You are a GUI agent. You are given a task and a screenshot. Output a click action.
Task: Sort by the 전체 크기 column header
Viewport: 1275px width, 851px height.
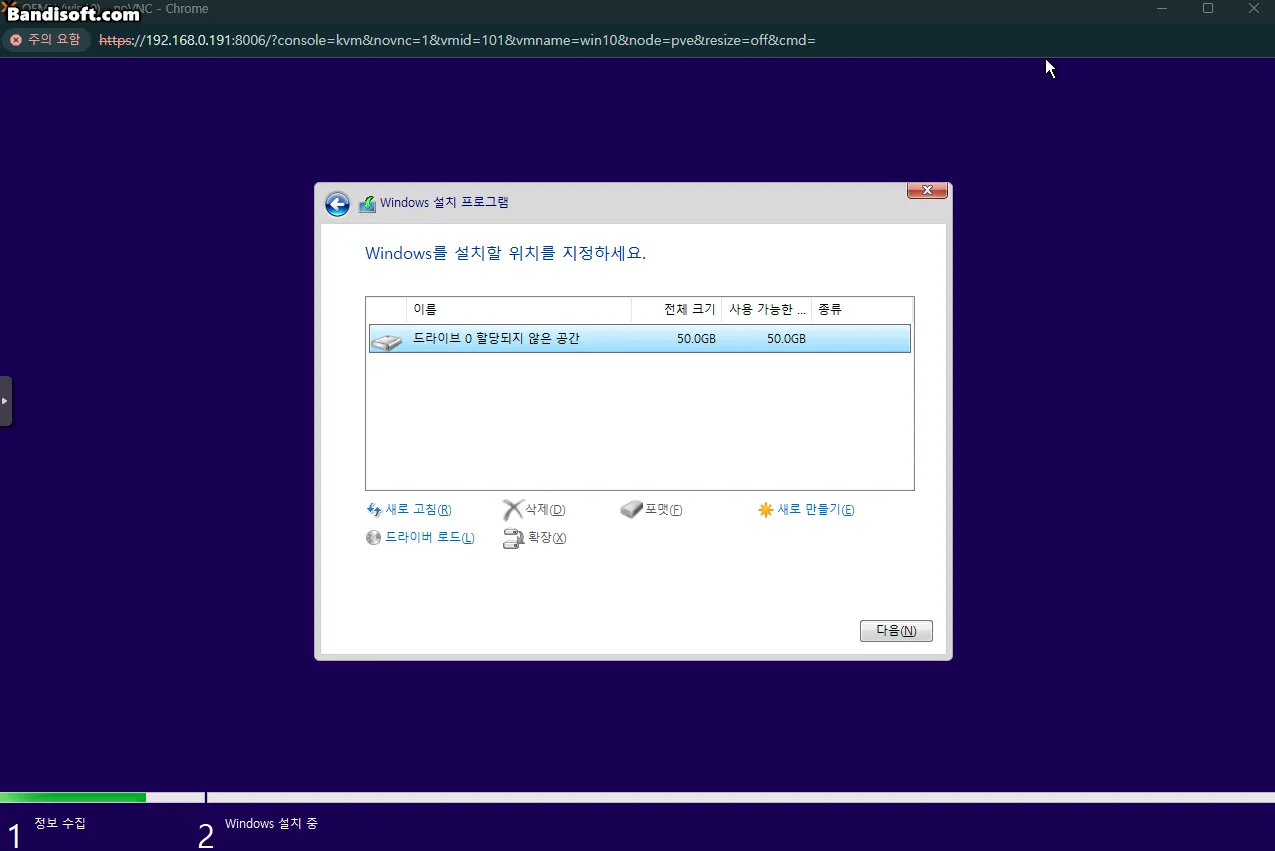[x=677, y=310]
